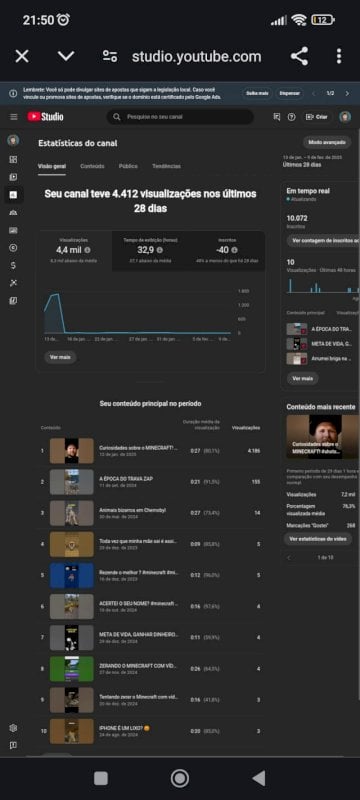This screenshot has height=800, width=360.
Task: Click Saiba mais in the banner
Action: pos(258,93)
